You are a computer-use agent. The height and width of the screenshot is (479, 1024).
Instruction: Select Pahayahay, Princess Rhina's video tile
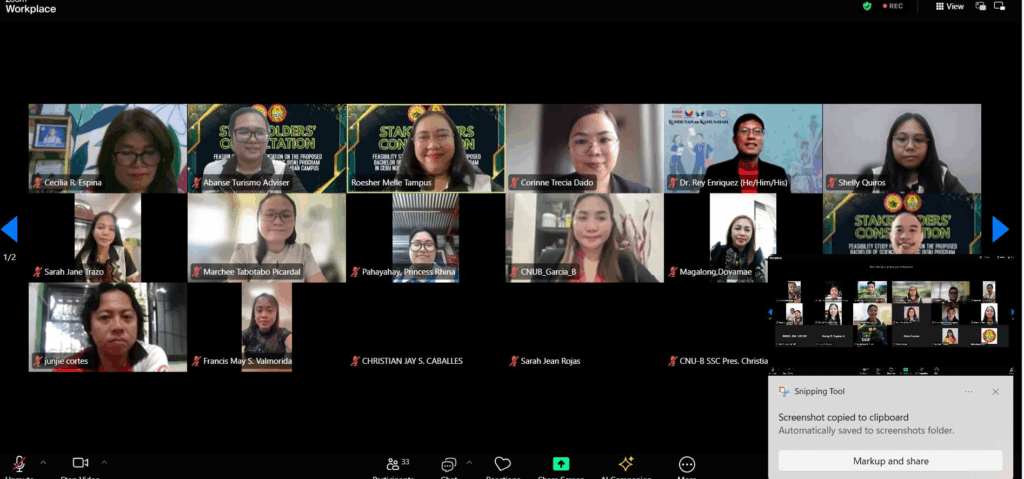(426, 238)
